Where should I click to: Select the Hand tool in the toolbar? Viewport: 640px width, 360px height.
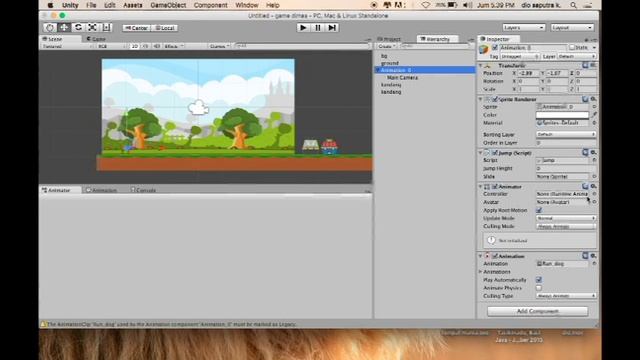[50, 27]
